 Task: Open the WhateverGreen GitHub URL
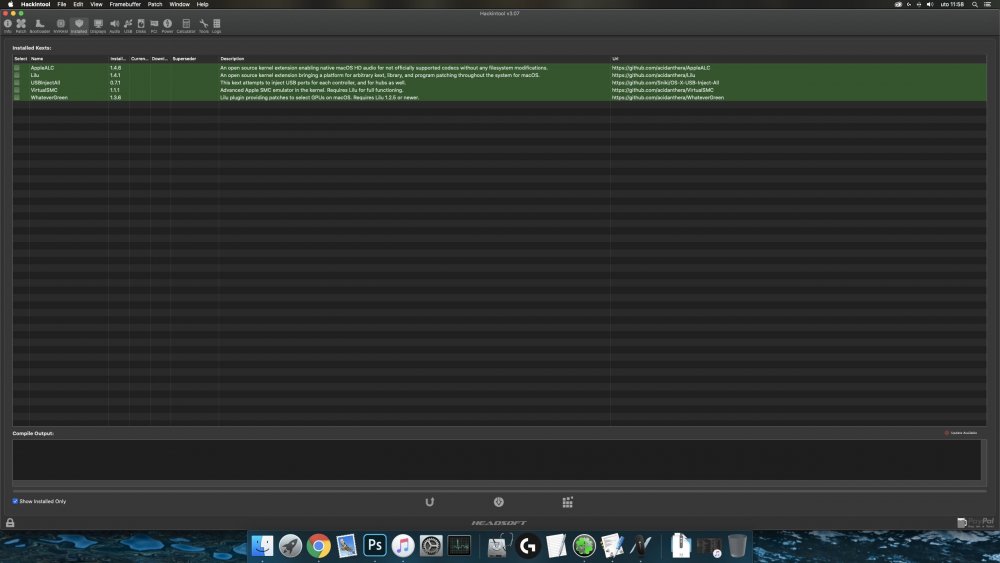pos(668,98)
